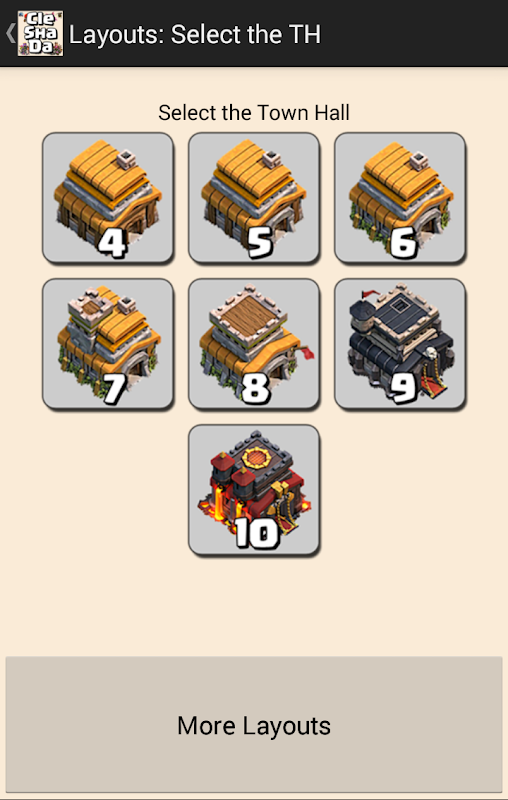This screenshot has width=508, height=800.
Task: Tap the number 5 badge
Action: 260,242
